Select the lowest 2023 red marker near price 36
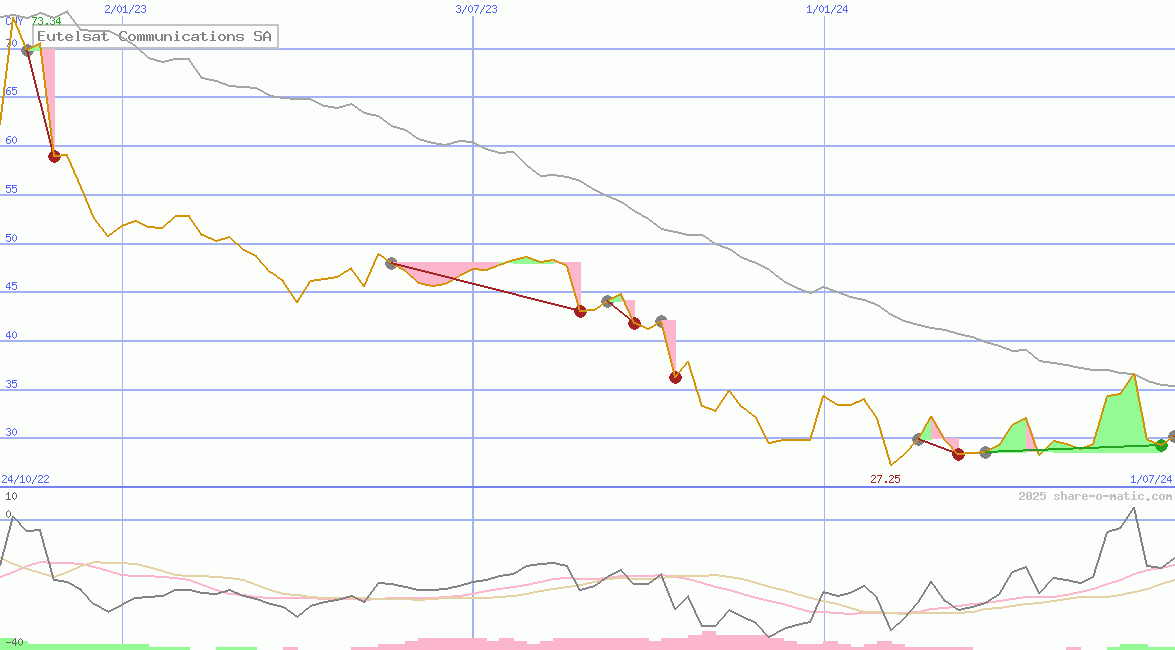The height and width of the screenshot is (650, 1175). pyautogui.click(x=675, y=377)
